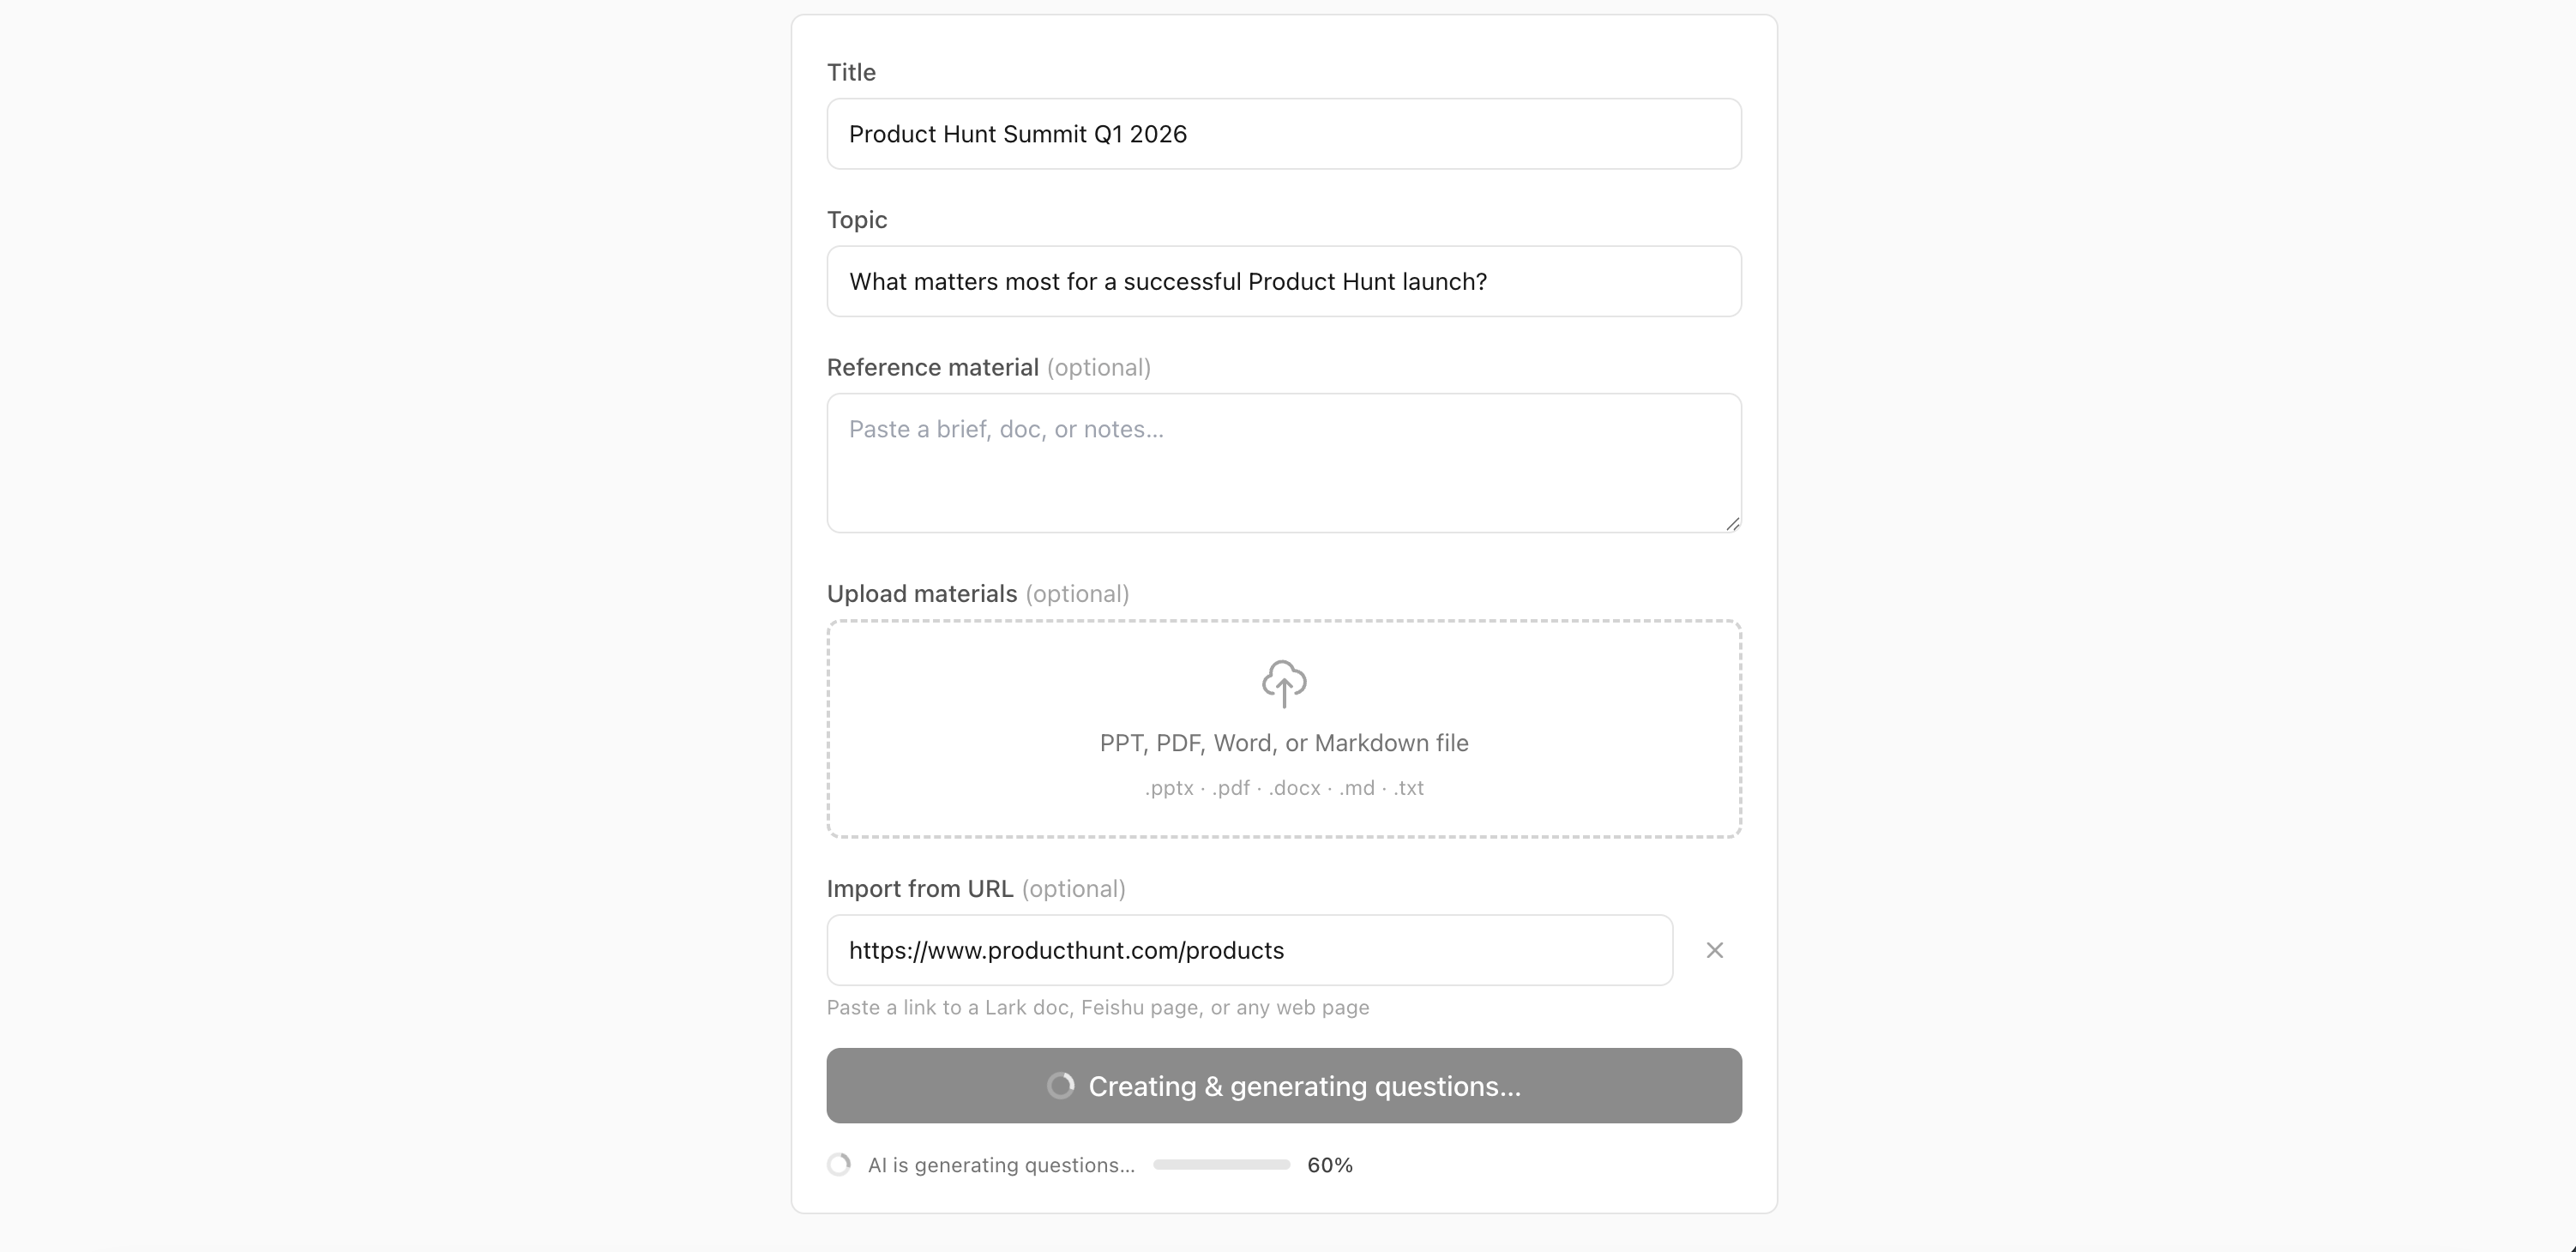This screenshot has height=1252, width=2576.
Task: Click the Title field label
Action: 851,72
